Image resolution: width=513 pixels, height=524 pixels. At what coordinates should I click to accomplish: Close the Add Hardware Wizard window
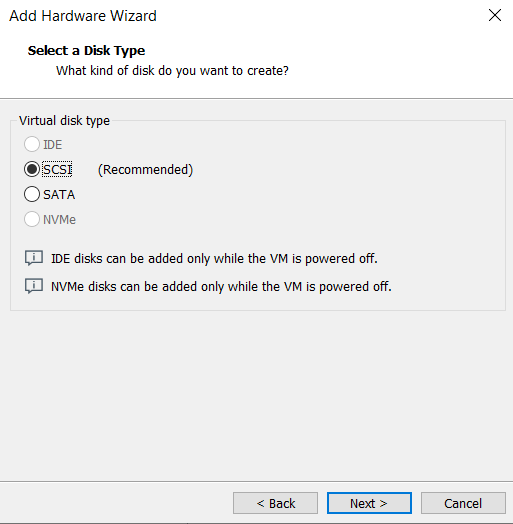(495, 15)
